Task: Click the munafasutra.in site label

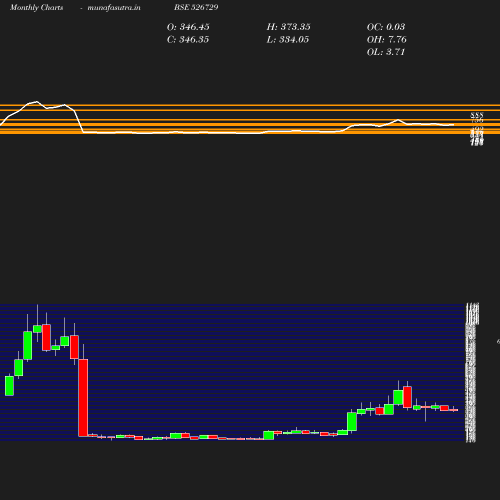Action: pos(114,8)
